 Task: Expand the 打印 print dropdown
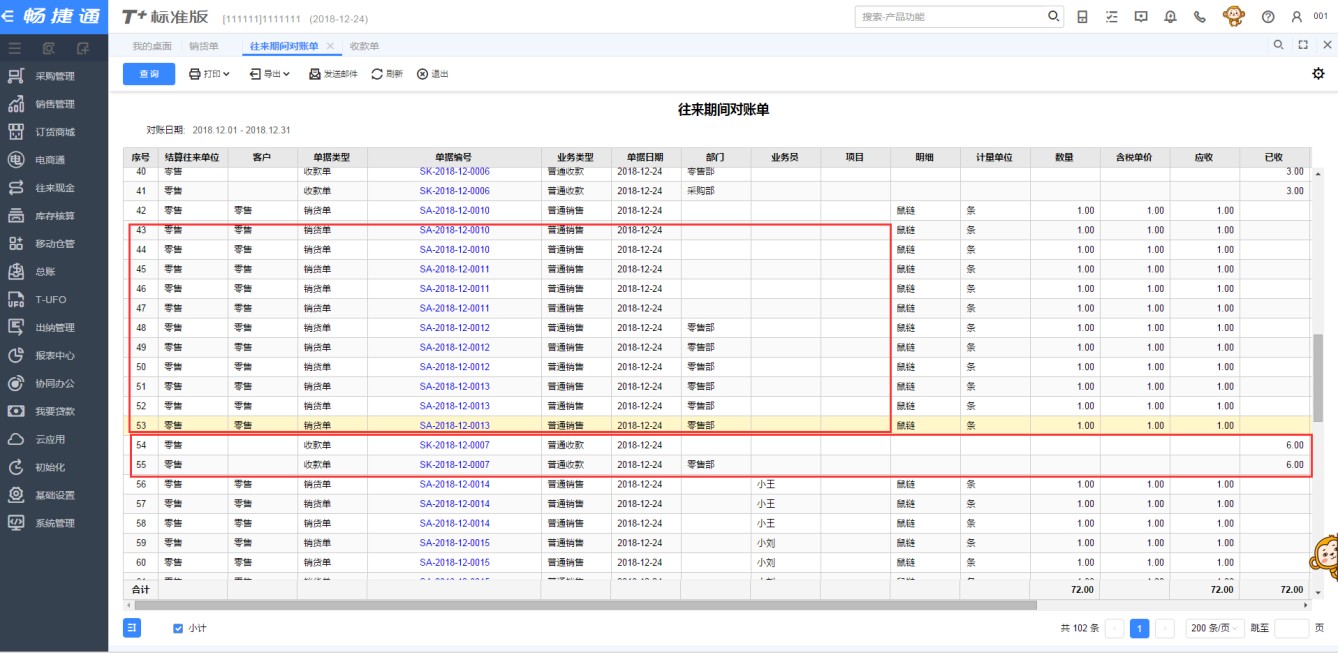210,74
